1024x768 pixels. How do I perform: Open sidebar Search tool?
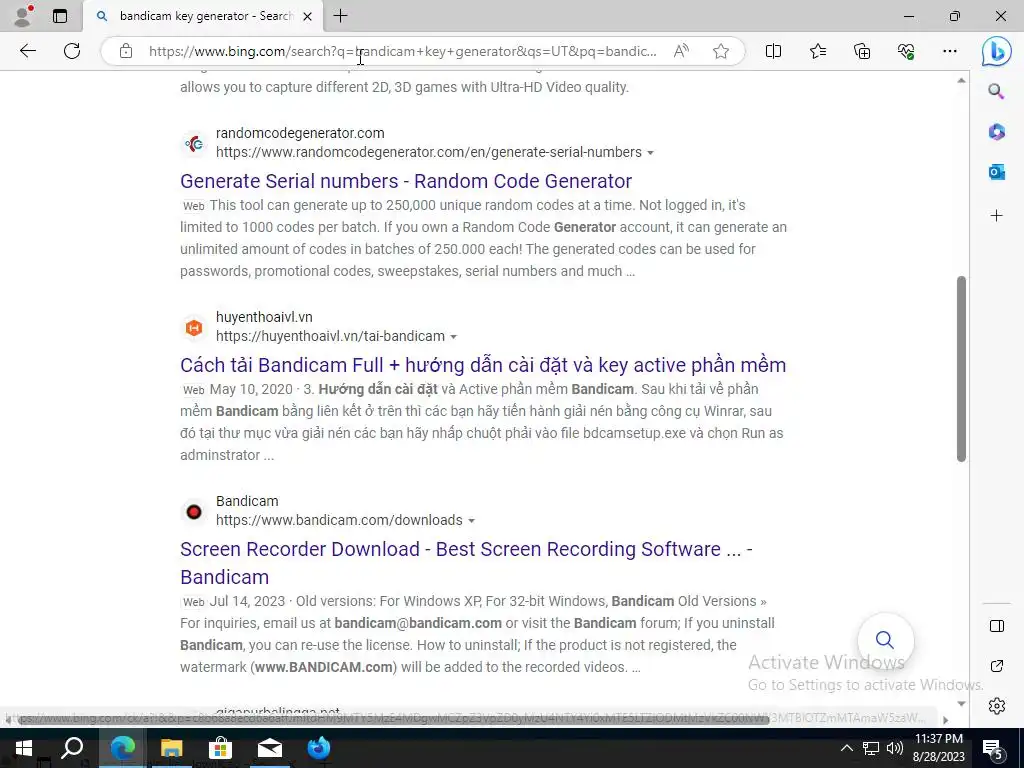(997, 91)
